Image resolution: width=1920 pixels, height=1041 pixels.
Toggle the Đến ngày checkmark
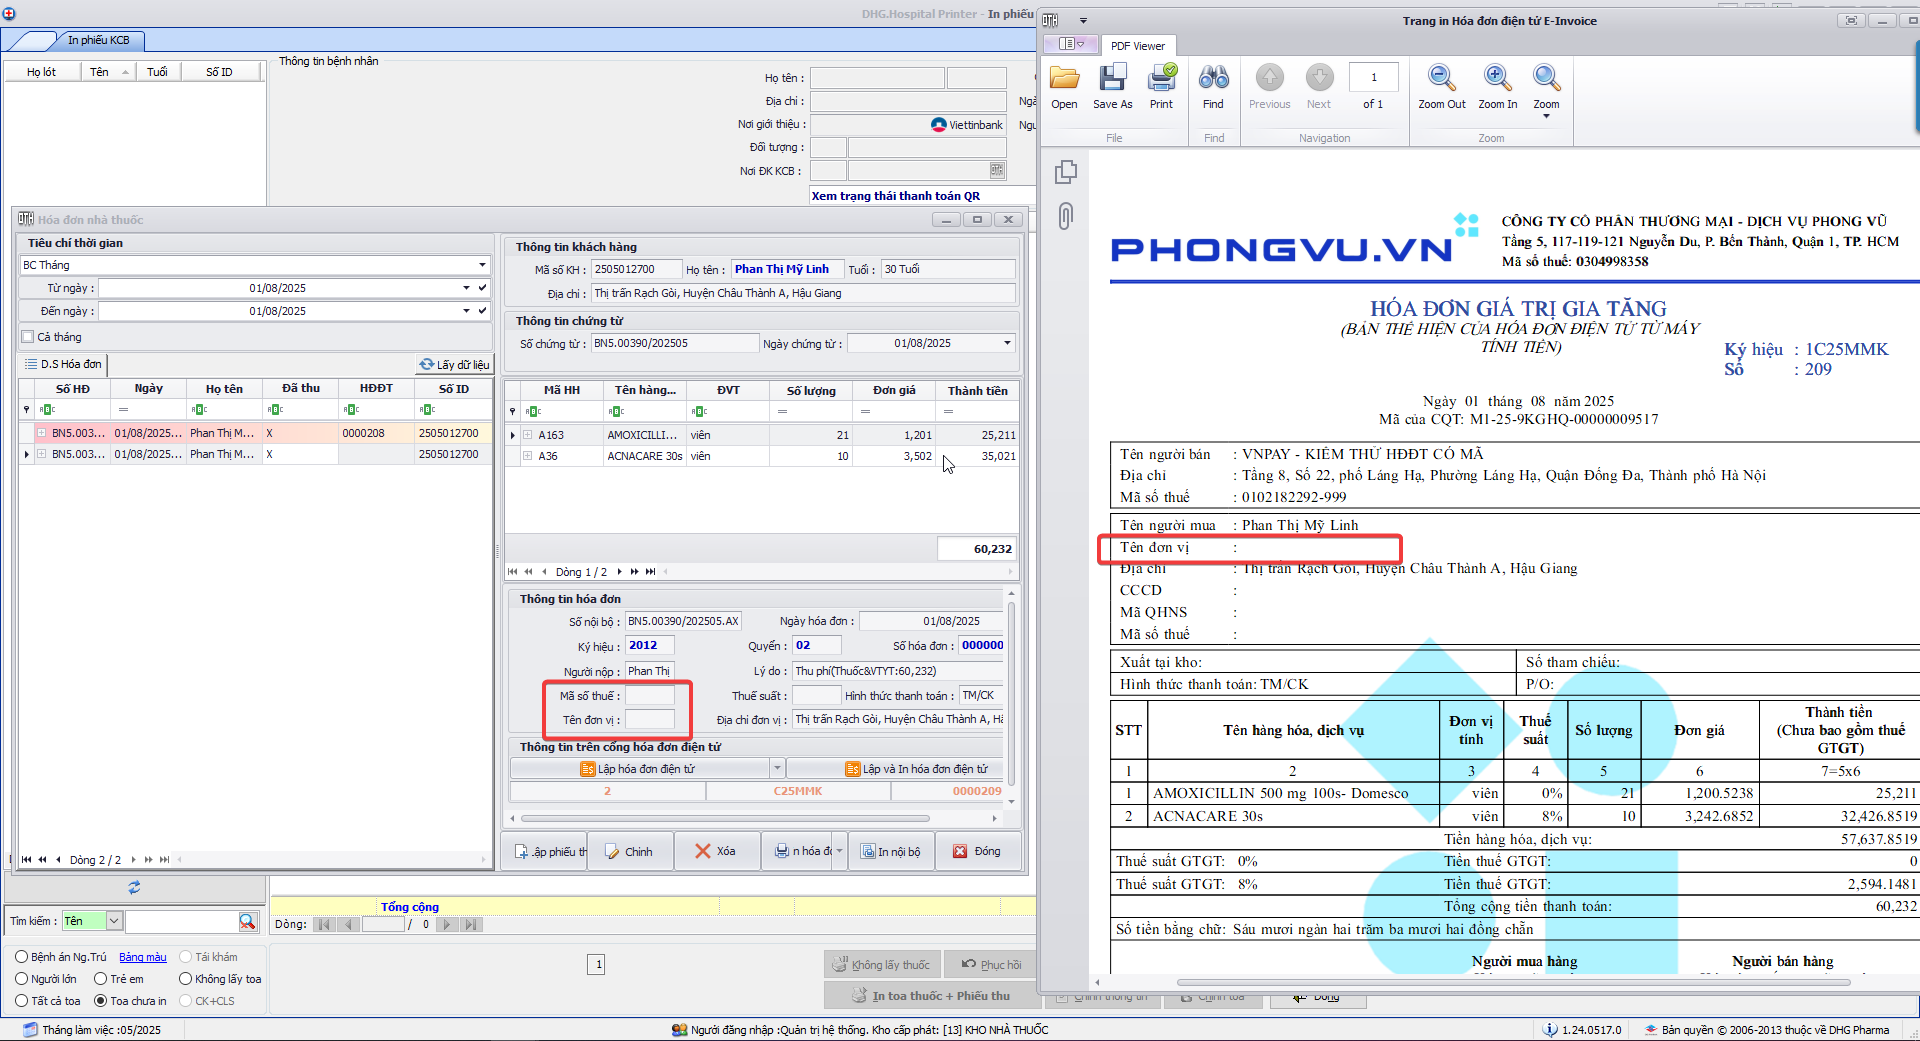[483, 311]
